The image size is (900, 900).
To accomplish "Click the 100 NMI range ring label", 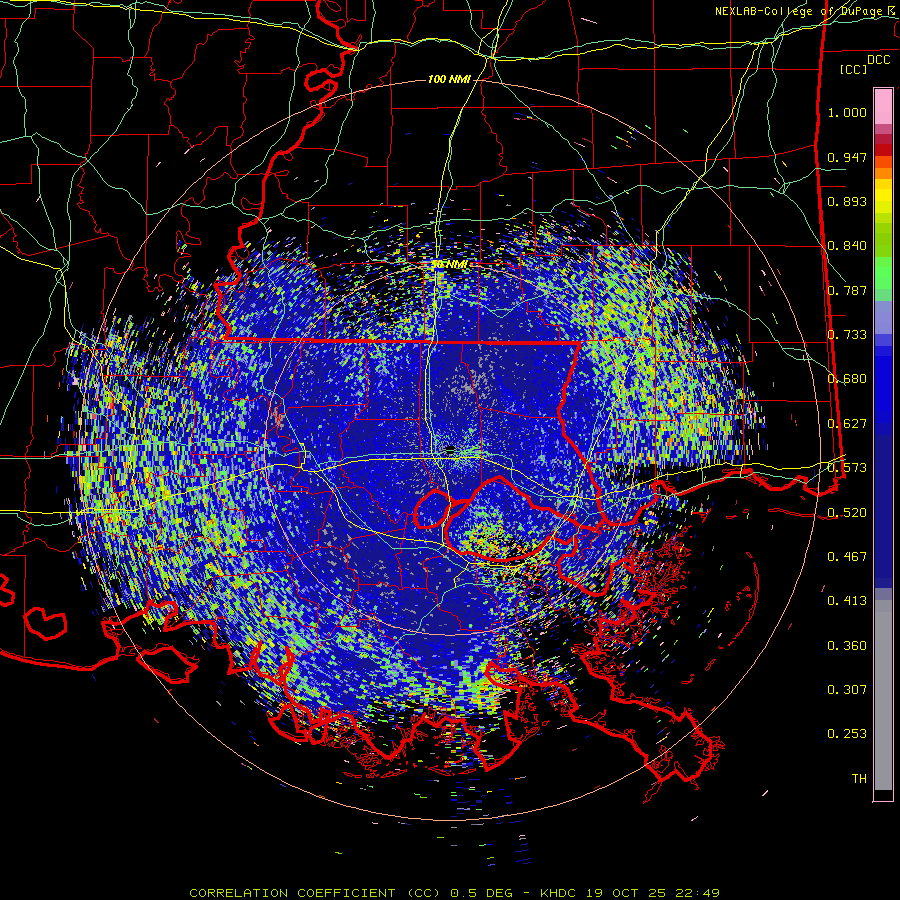I will pos(449,79).
